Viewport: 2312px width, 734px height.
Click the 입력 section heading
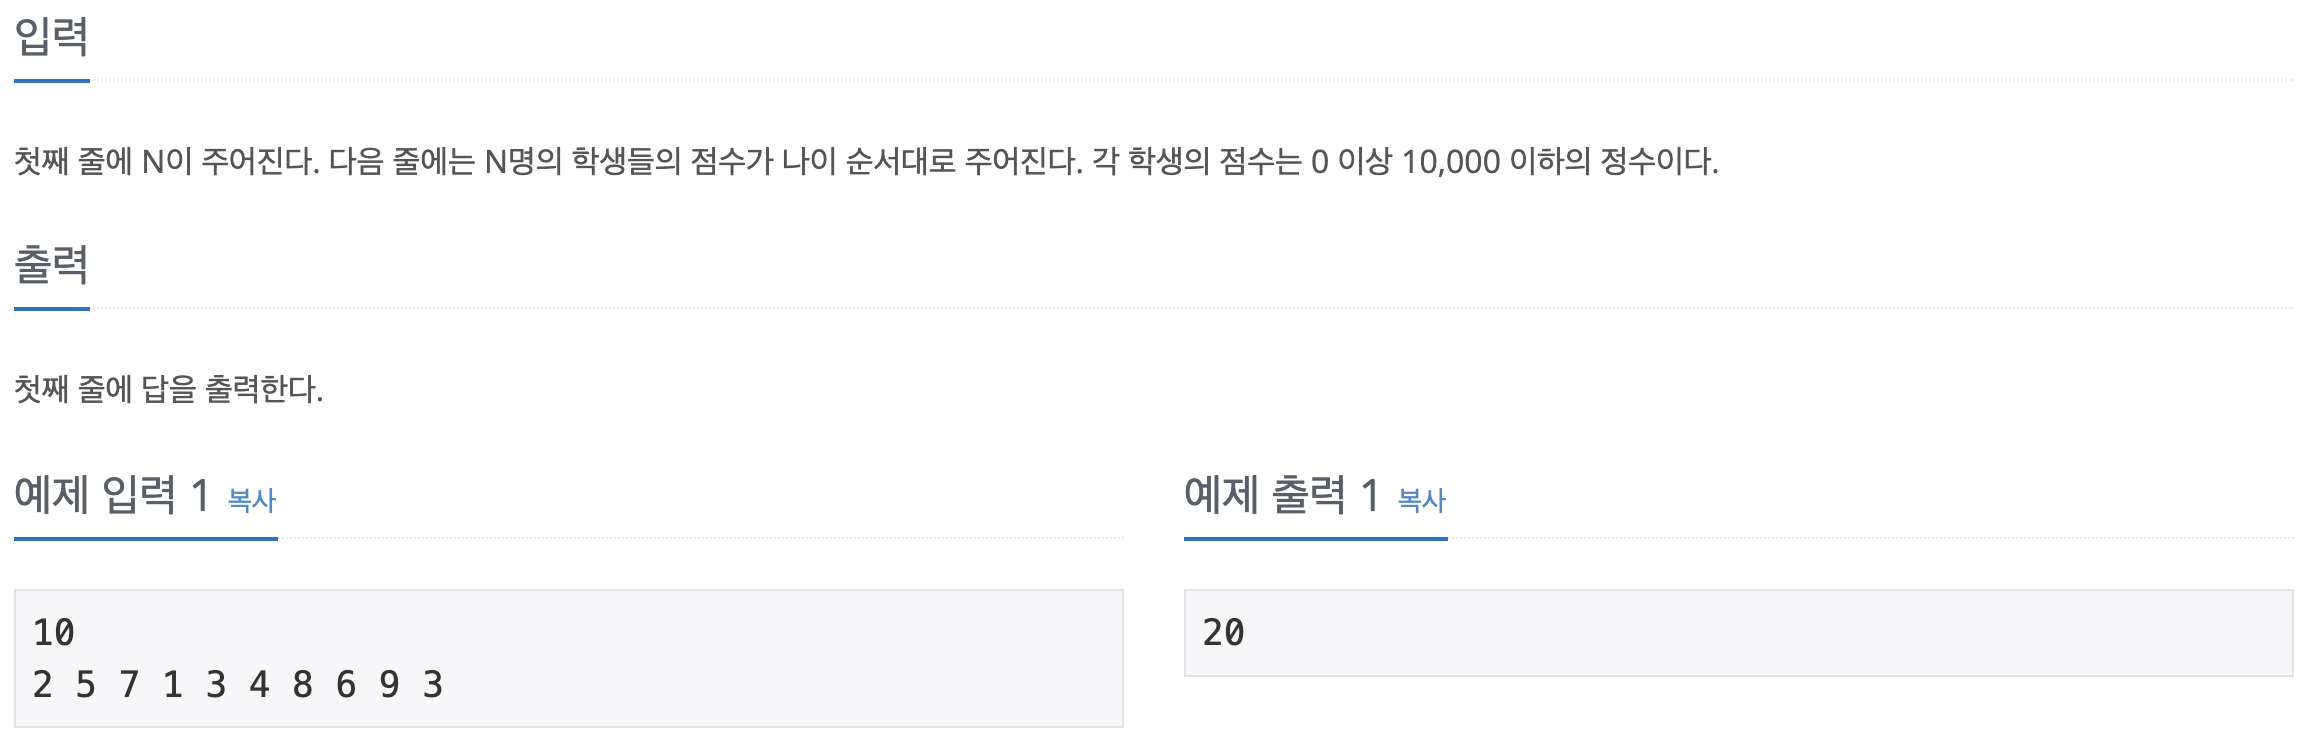tap(51, 37)
